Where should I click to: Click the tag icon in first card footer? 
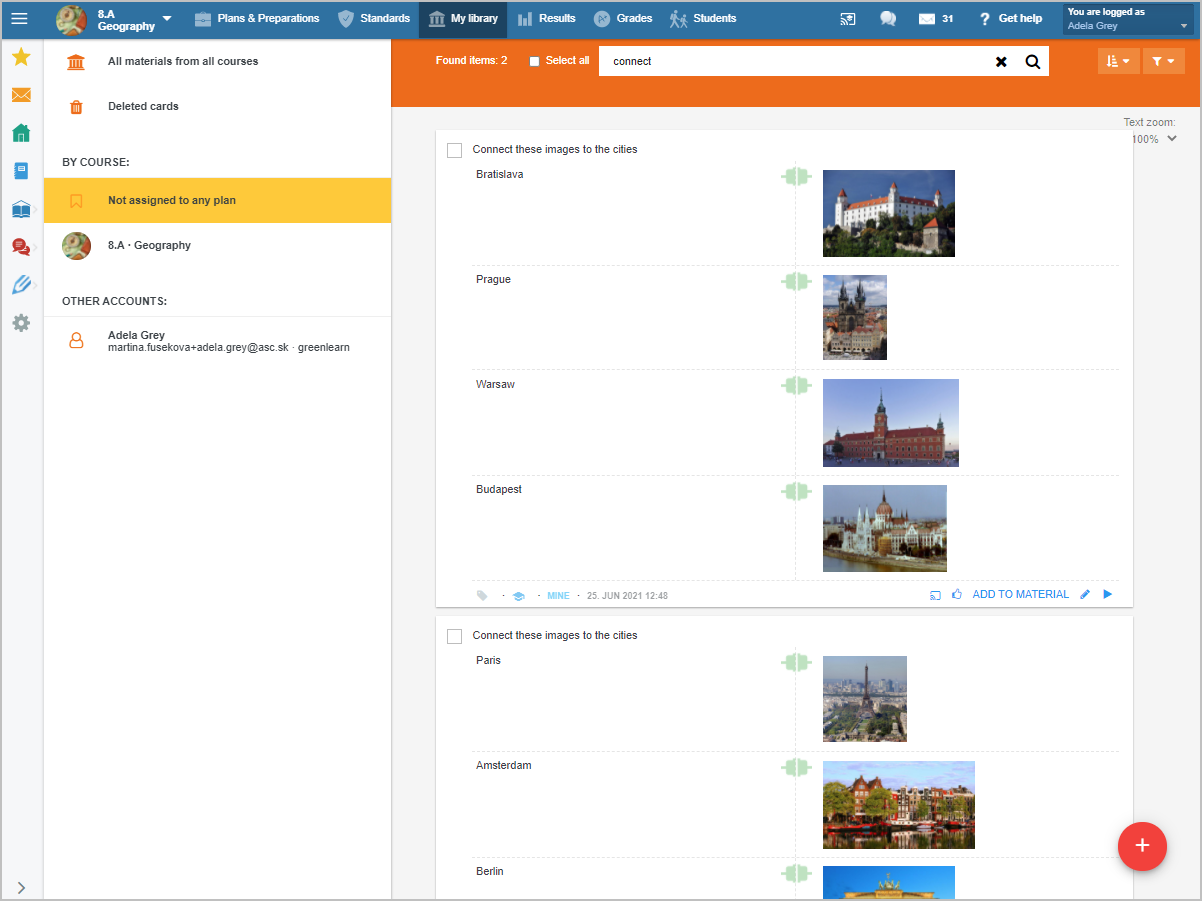pos(482,595)
